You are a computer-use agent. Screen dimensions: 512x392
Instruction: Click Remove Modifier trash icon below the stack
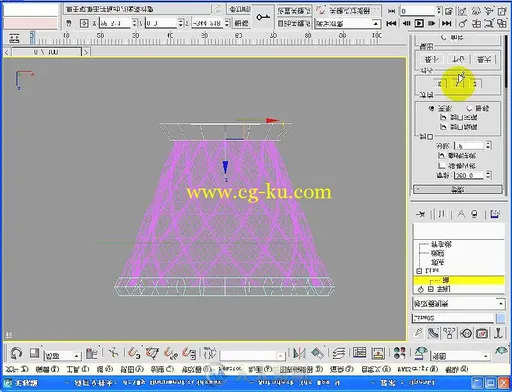point(474,214)
